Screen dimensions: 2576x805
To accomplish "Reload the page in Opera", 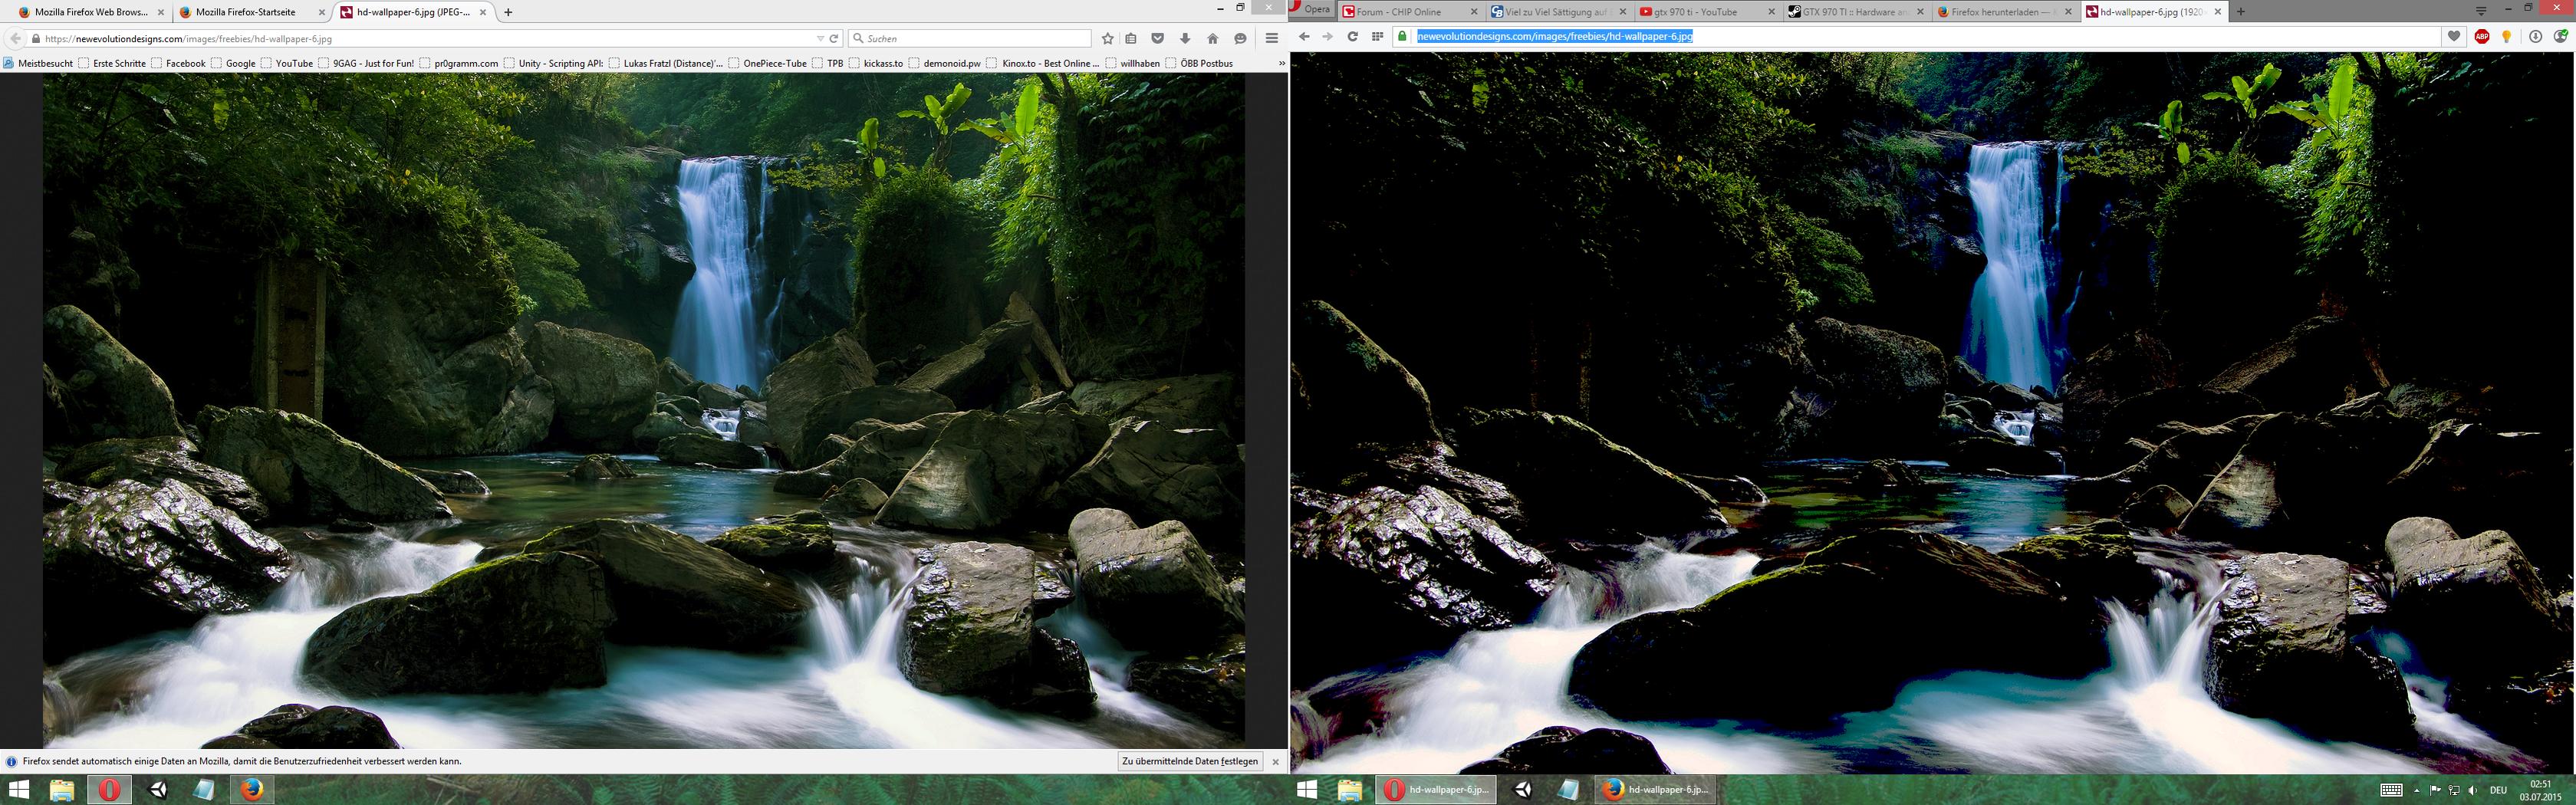I will pos(1352,36).
